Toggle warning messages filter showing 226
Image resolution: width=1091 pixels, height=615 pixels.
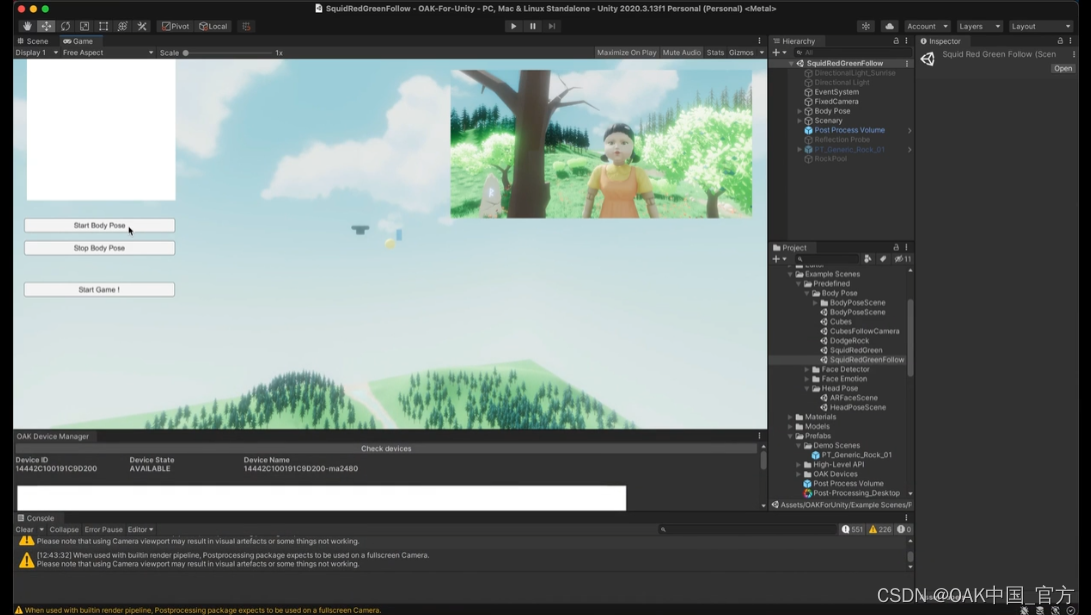(x=880, y=529)
